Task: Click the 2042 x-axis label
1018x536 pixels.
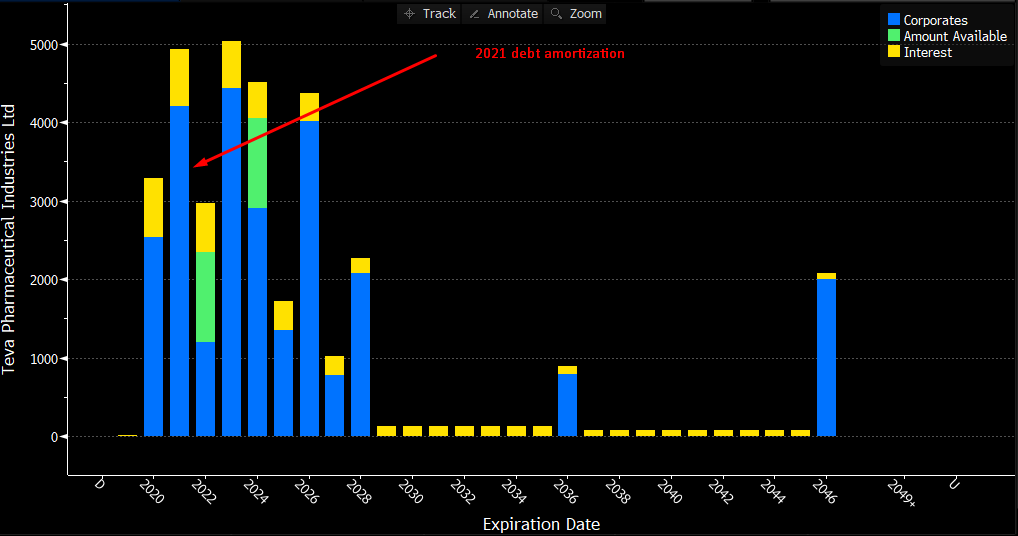Action: click(x=721, y=491)
